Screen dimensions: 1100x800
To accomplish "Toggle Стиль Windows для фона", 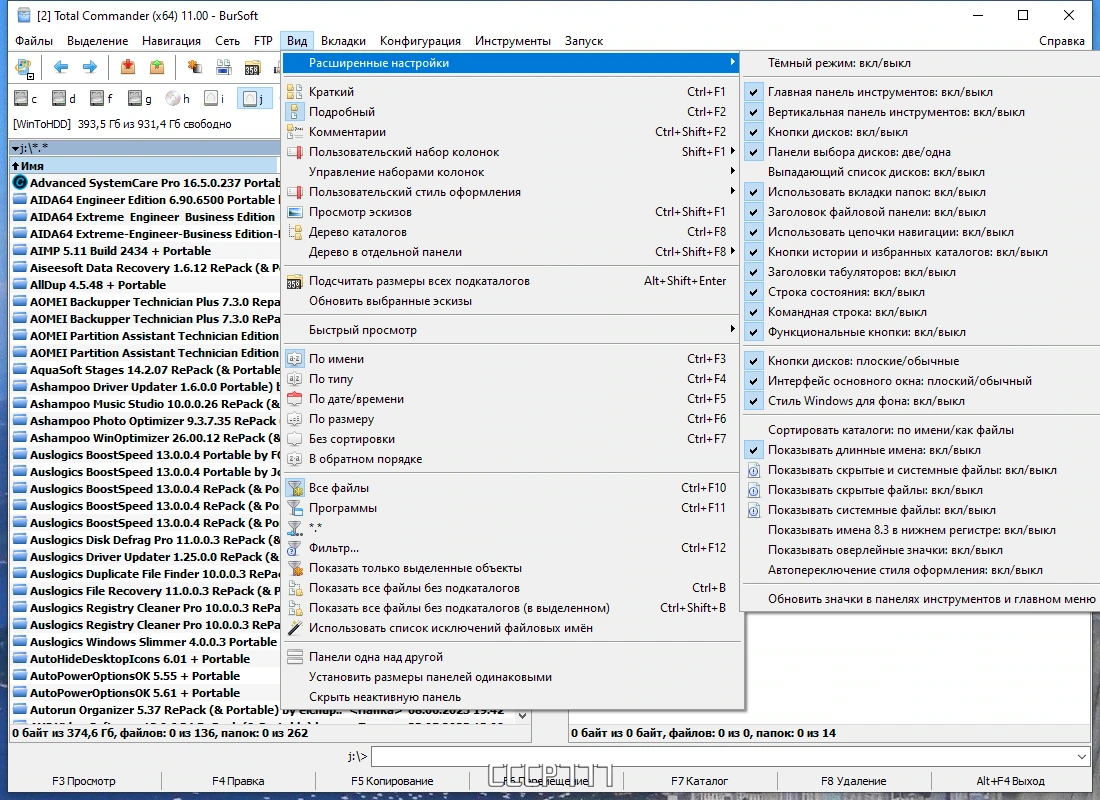I will click(x=921, y=401).
